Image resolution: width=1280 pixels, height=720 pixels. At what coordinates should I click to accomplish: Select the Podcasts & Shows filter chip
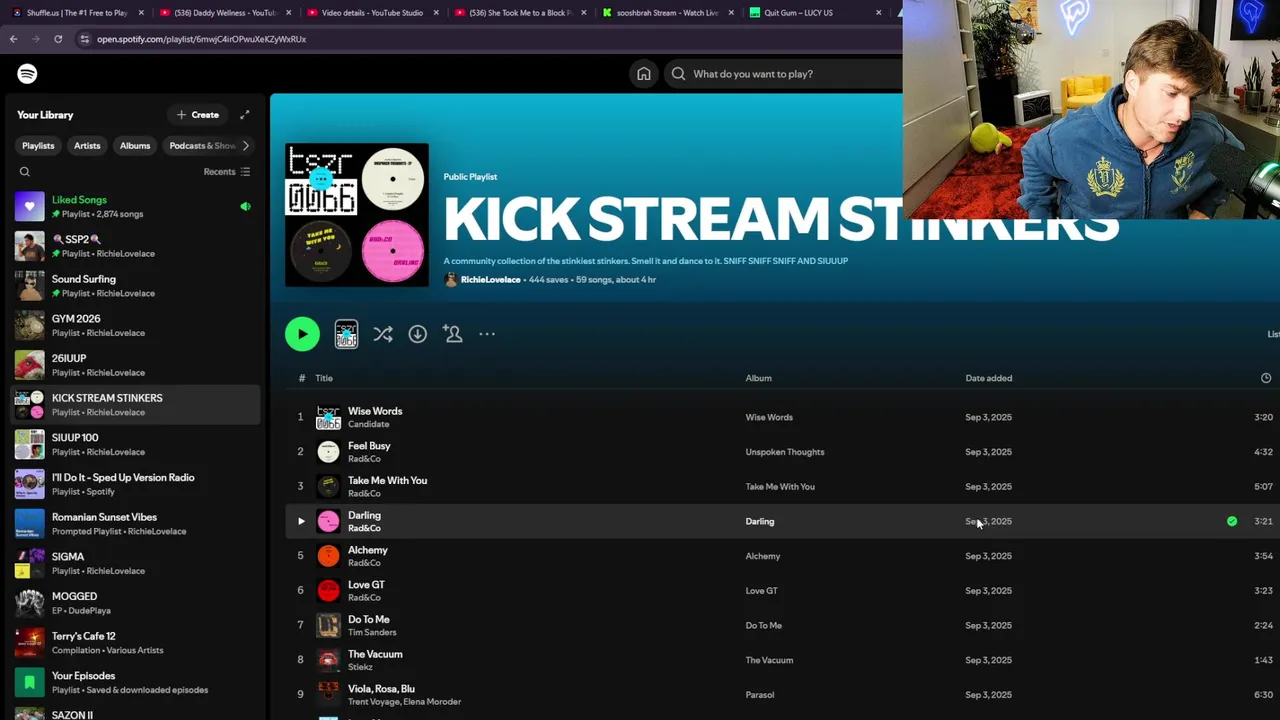[200, 146]
